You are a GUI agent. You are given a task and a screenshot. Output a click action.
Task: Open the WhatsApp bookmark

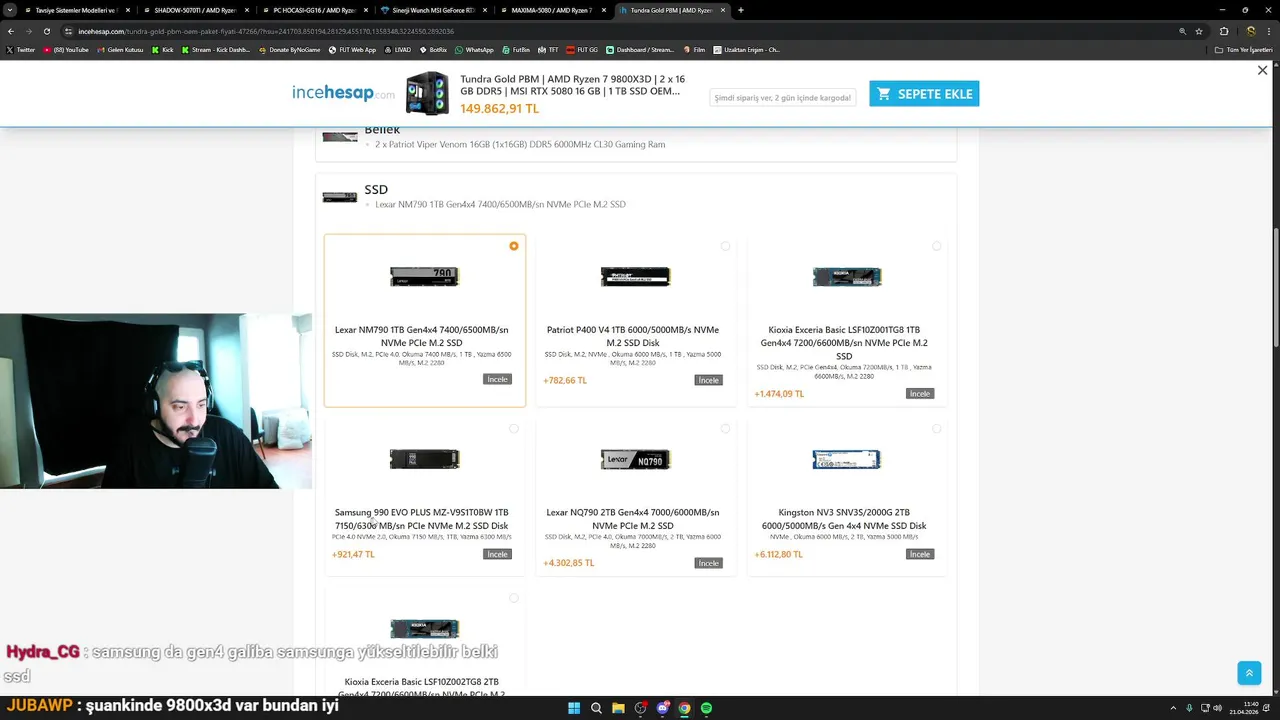(474, 49)
